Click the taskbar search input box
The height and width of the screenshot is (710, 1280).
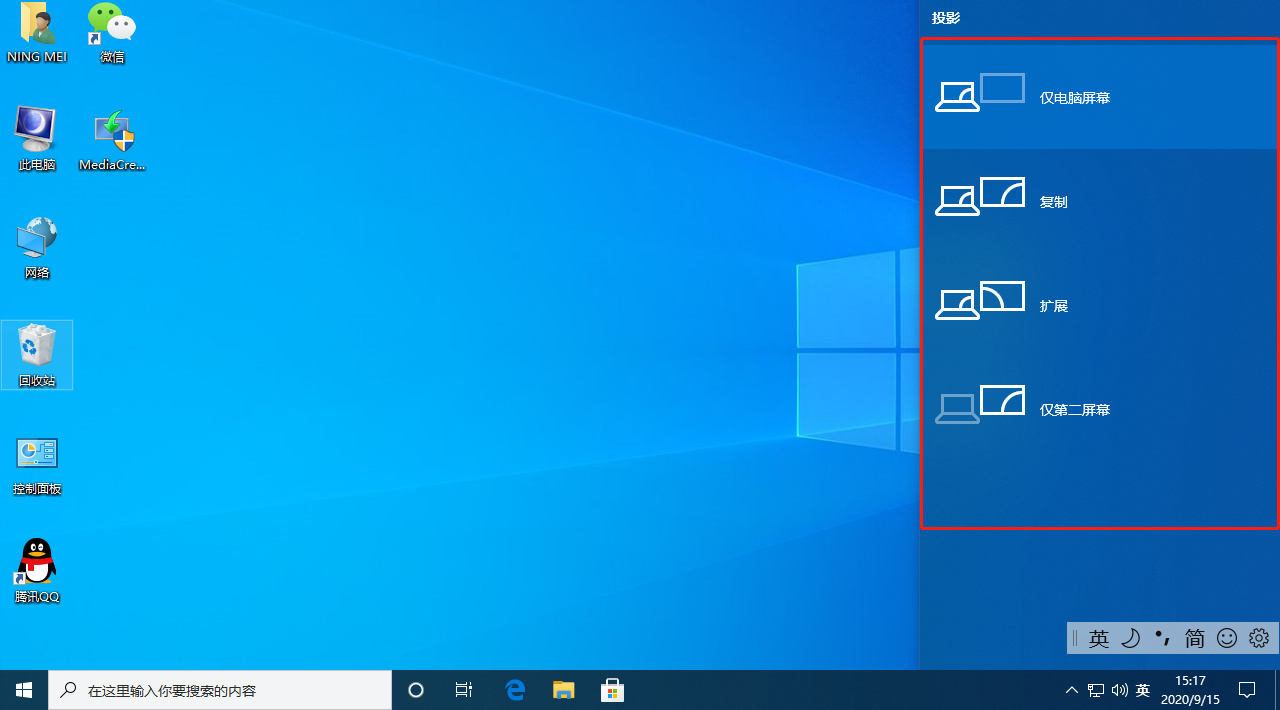[x=222, y=690]
